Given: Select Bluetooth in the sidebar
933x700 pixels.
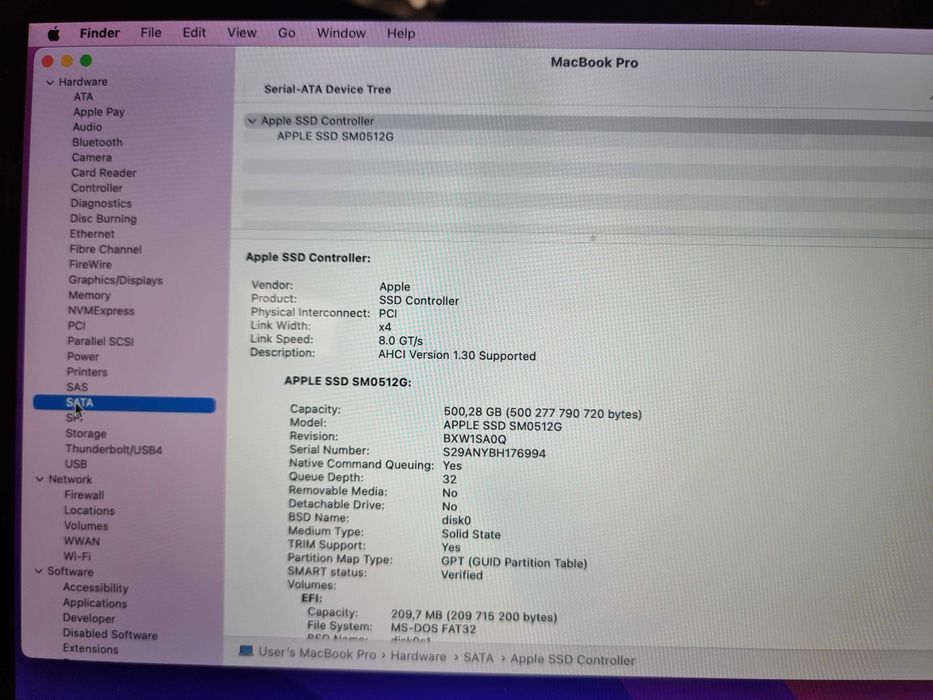Looking at the screenshot, I should click(x=97, y=142).
